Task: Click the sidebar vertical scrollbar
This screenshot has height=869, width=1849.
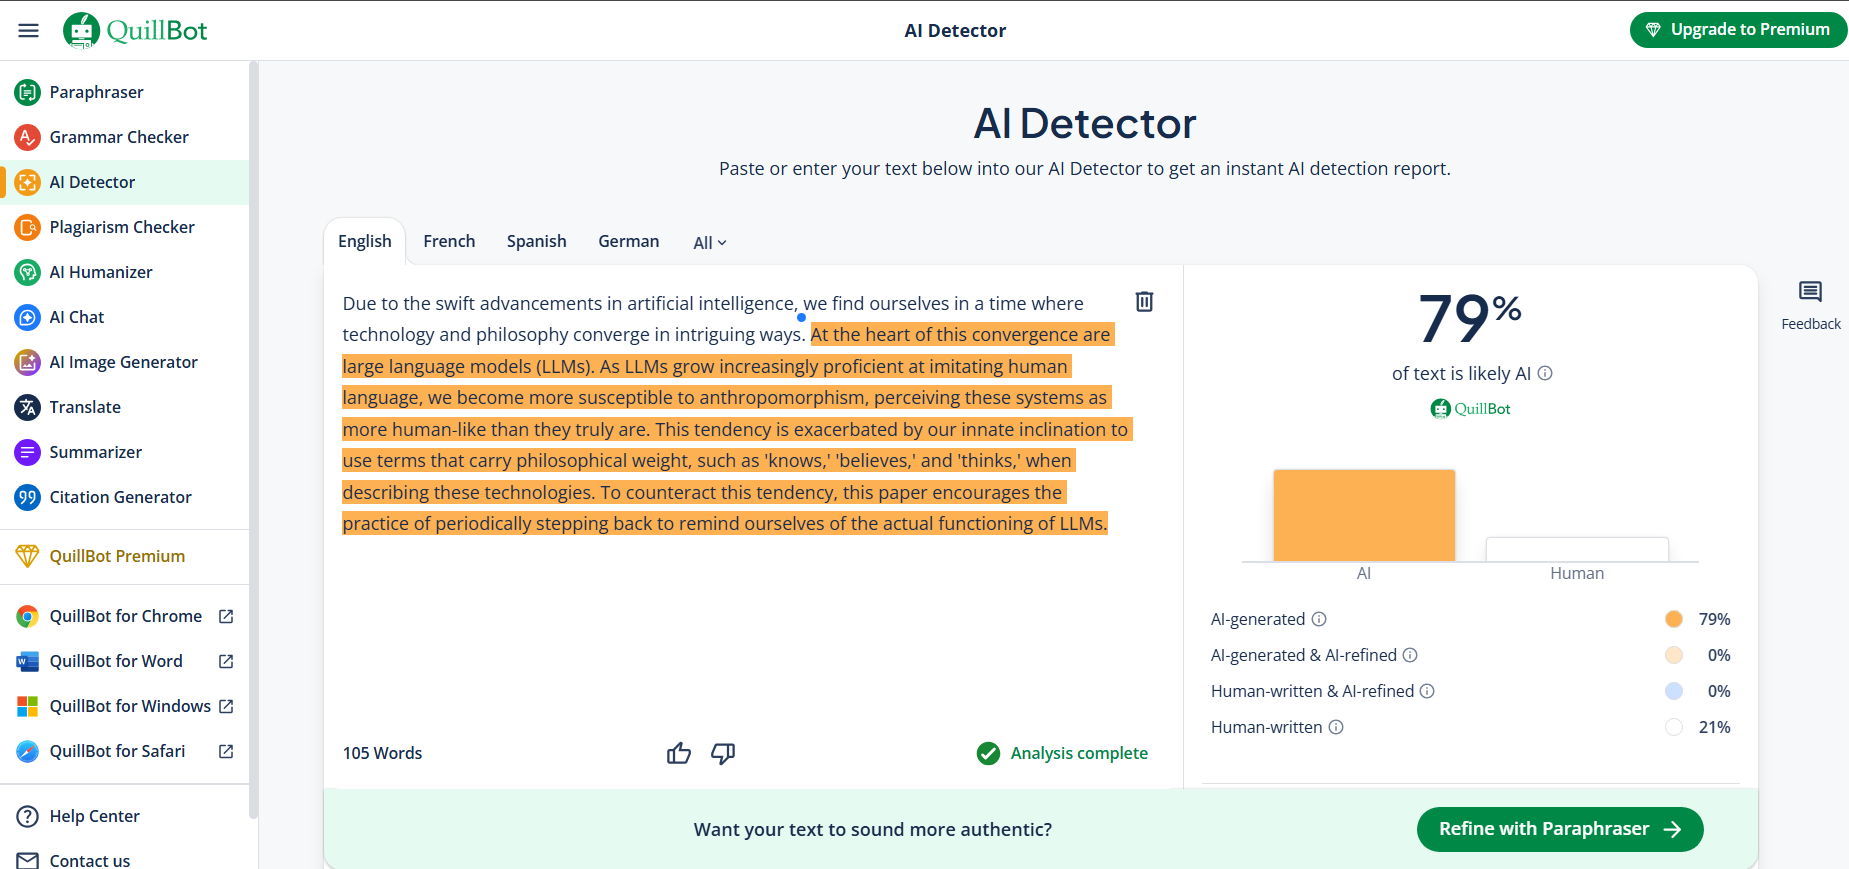Action: tap(253, 440)
